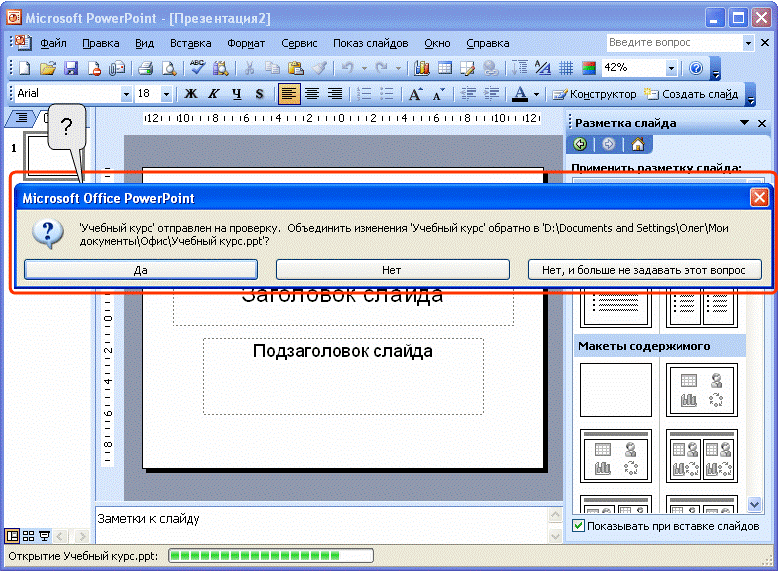Viewport: 778px width, 571px height.
Task: Click 'Нет, и больше не задавать этот вопрос'
Action: 645,270
